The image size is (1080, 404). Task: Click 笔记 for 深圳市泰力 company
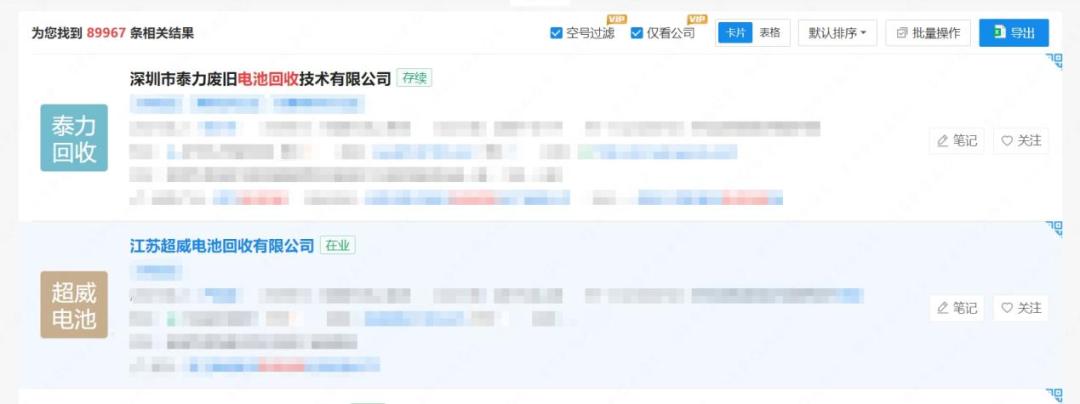coord(957,141)
